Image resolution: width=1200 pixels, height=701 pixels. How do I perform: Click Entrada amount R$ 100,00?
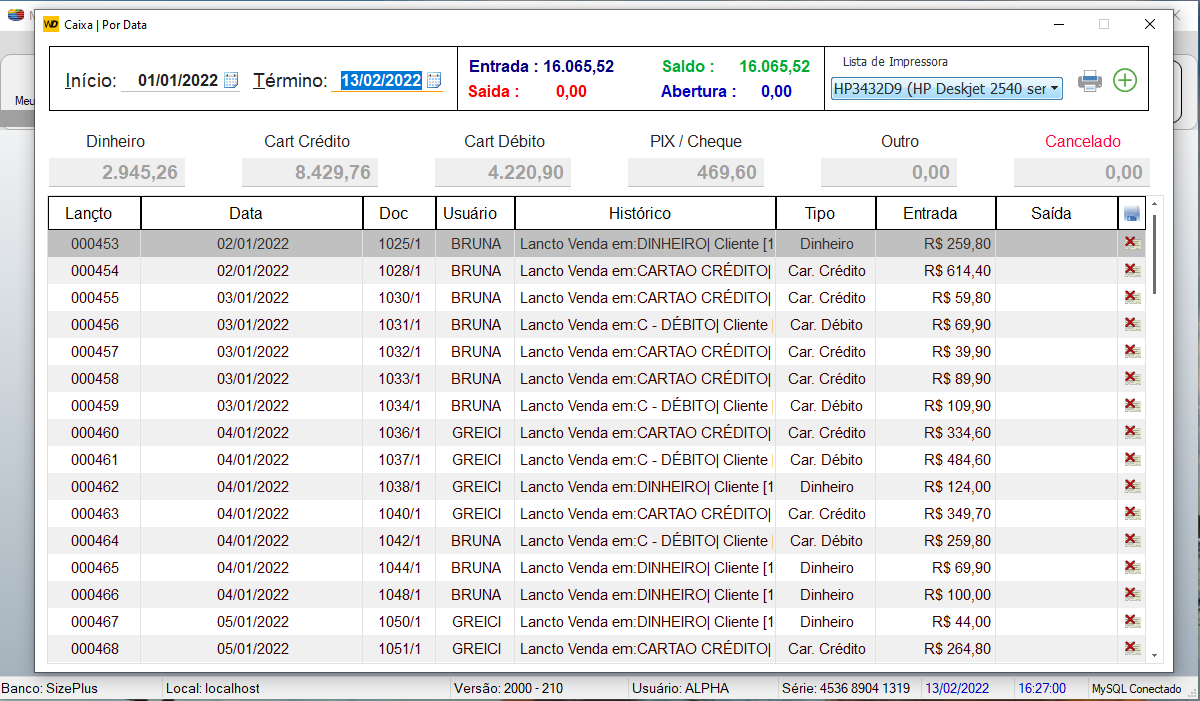958,595
